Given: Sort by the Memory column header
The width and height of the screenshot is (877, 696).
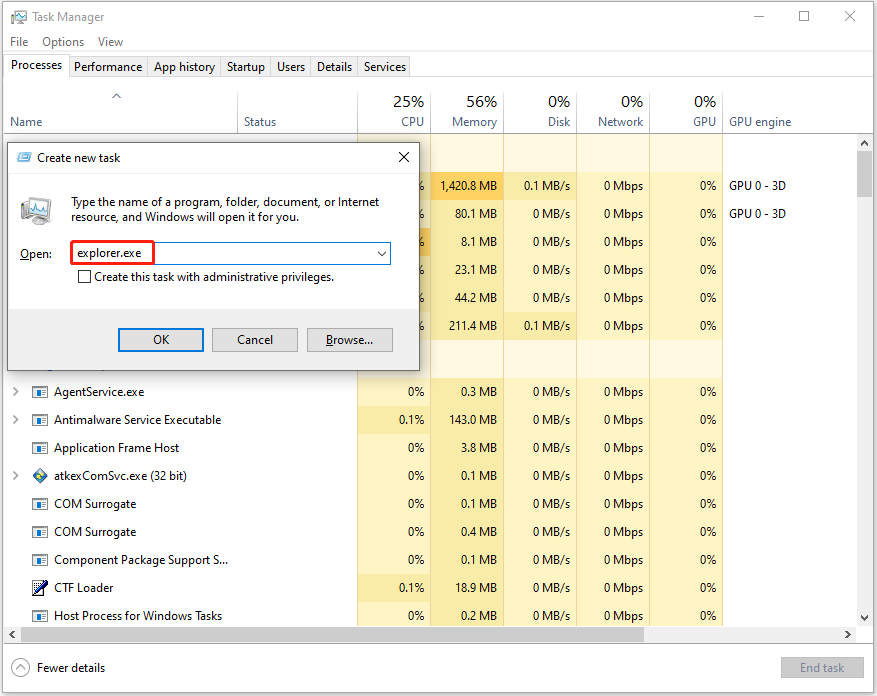Looking at the screenshot, I should tap(468, 112).
